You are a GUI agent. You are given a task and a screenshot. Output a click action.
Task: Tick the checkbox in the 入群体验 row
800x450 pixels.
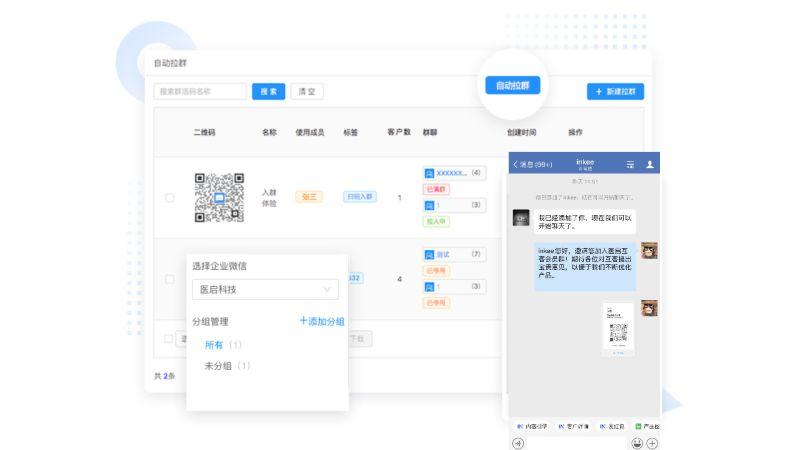point(169,197)
